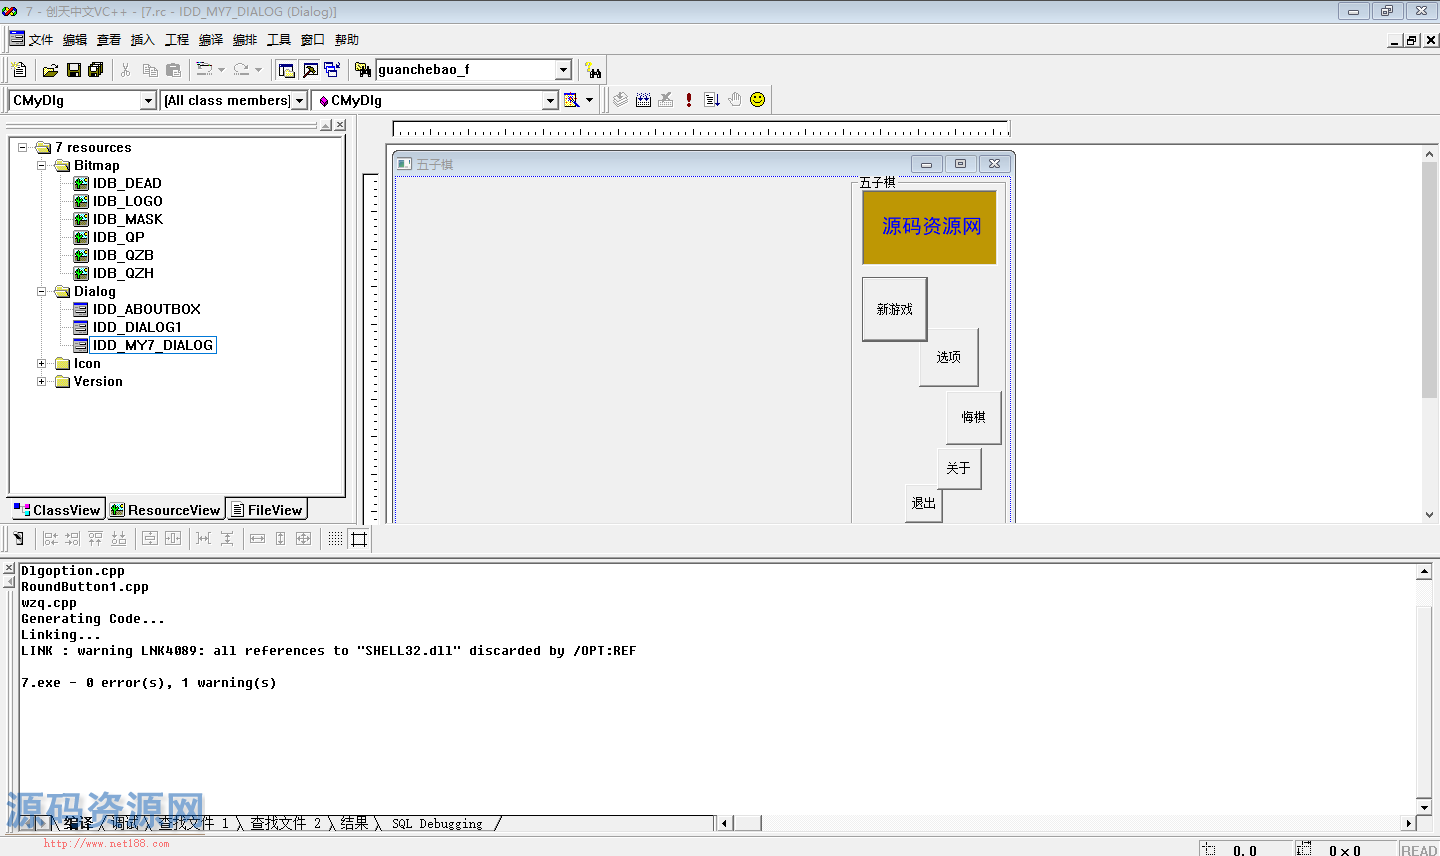Open the 工程 menu
The image size is (1440, 856).
(x=177, y=40)
